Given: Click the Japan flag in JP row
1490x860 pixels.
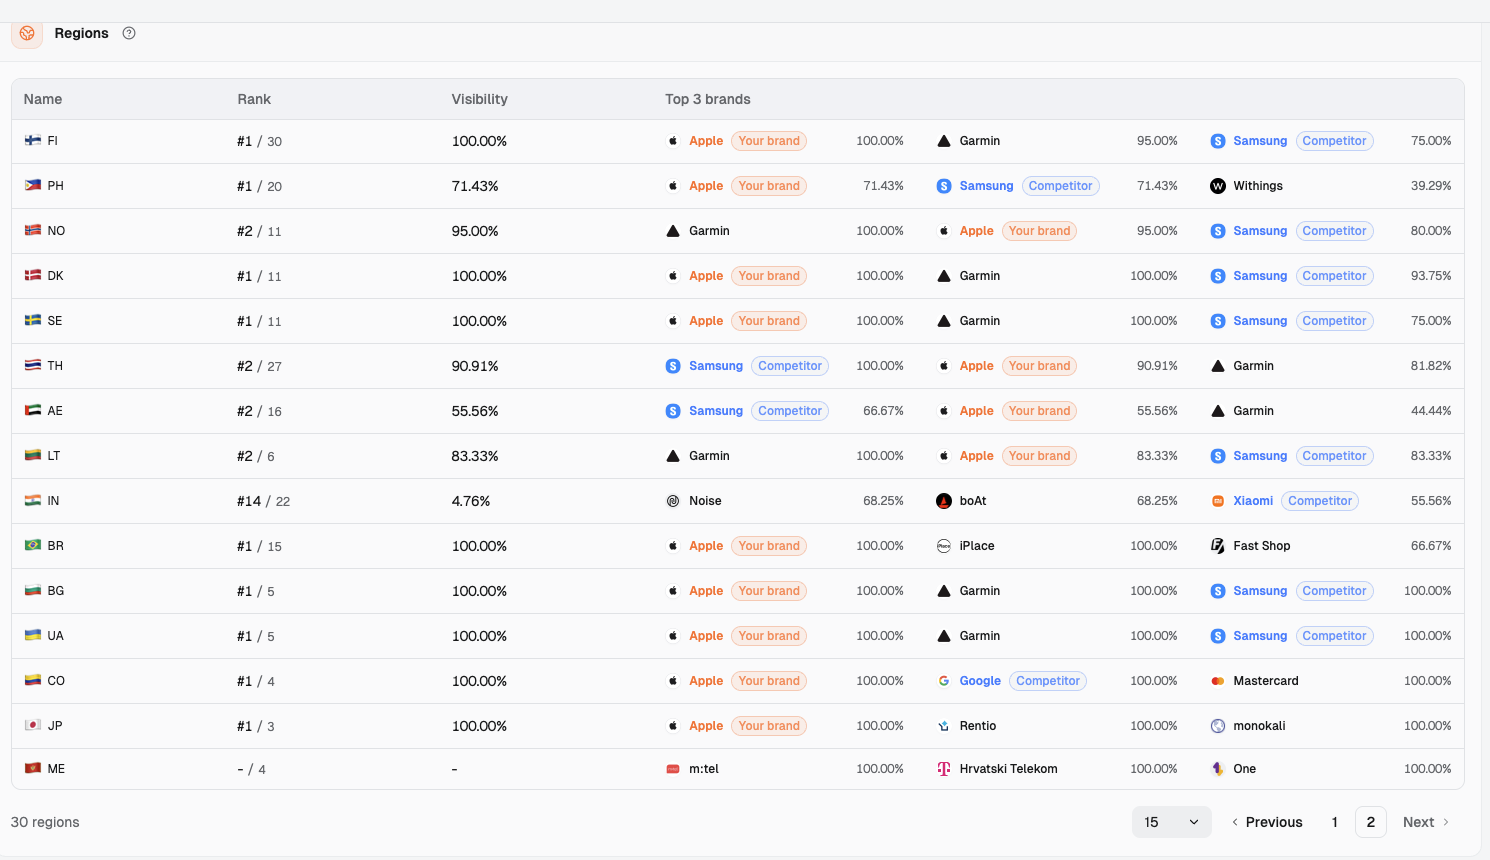Looking at the screenshot, I should [x=33, y=726].
